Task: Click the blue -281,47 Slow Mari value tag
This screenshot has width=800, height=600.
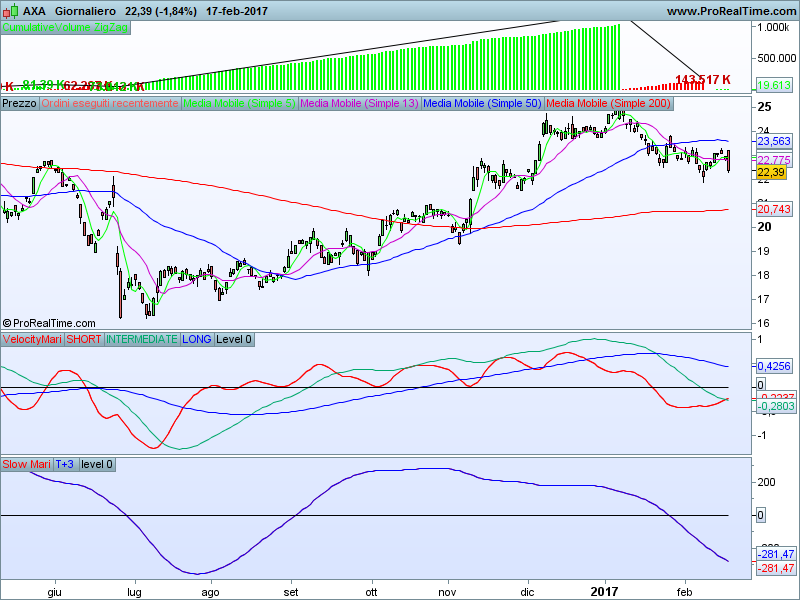Action: coord(776,555)
